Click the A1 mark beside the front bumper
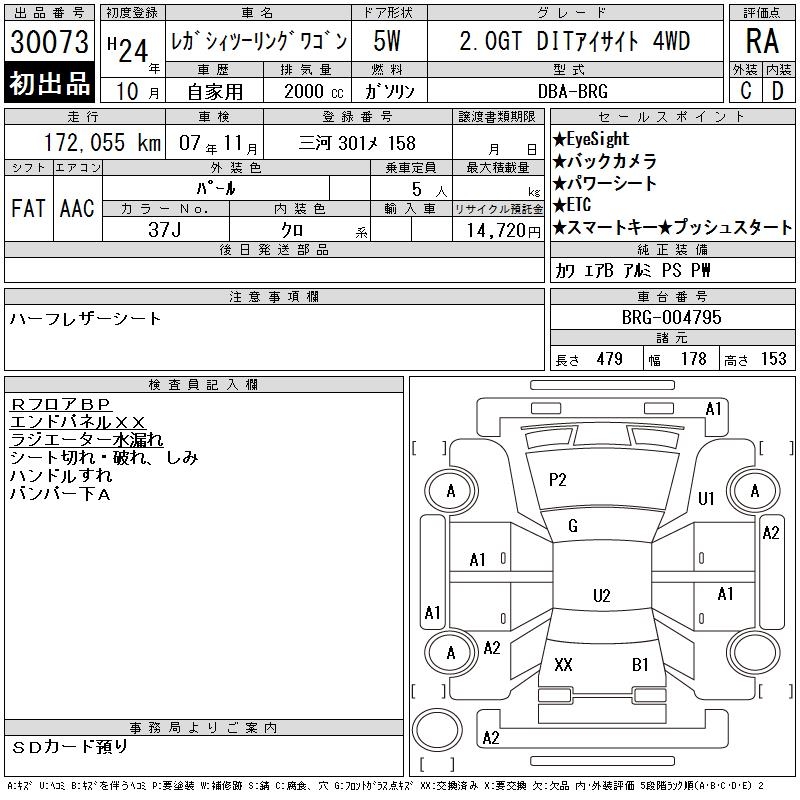 coord(713,409)
